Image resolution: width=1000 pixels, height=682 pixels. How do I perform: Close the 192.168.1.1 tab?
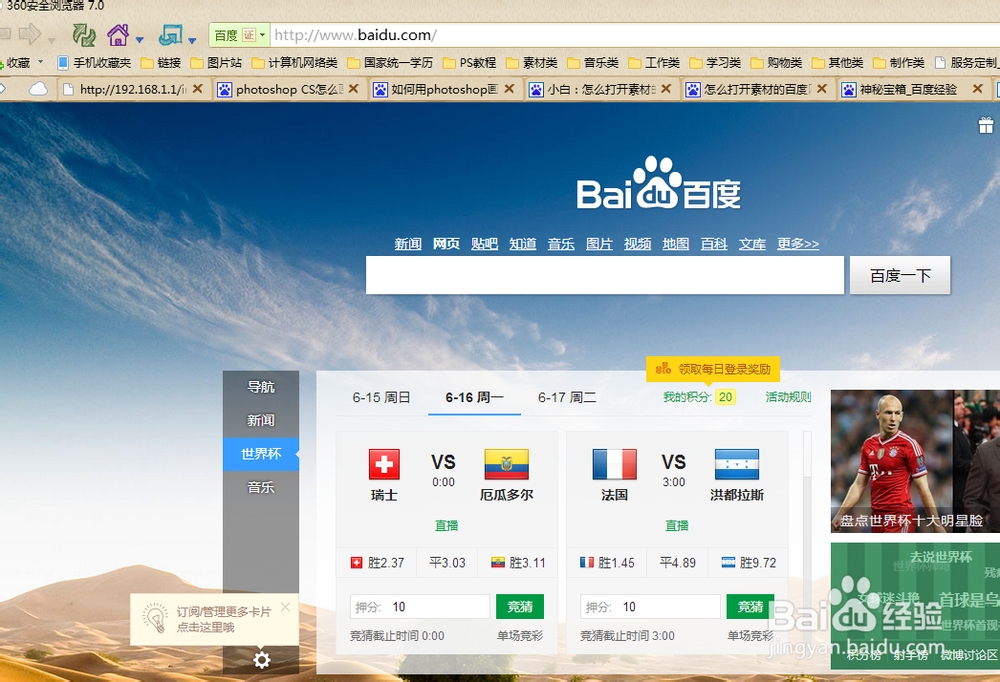coord(198,89)
